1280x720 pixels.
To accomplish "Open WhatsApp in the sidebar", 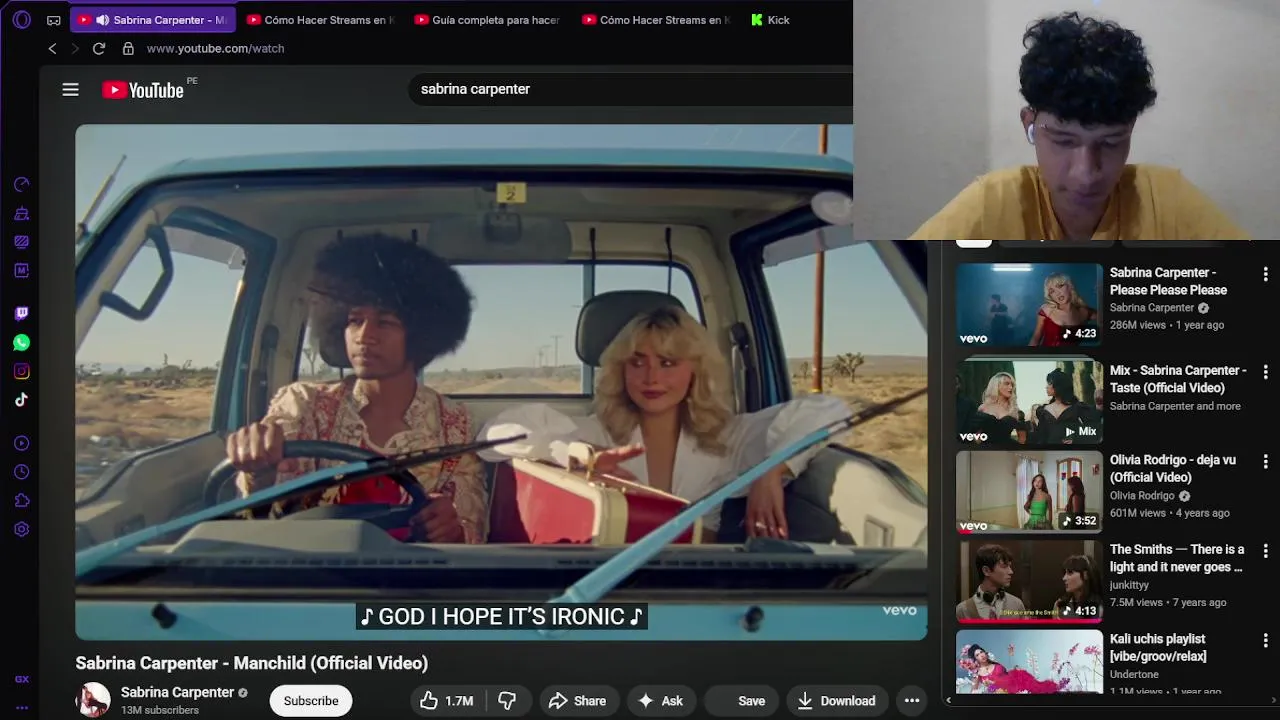I will coord(21,342).
